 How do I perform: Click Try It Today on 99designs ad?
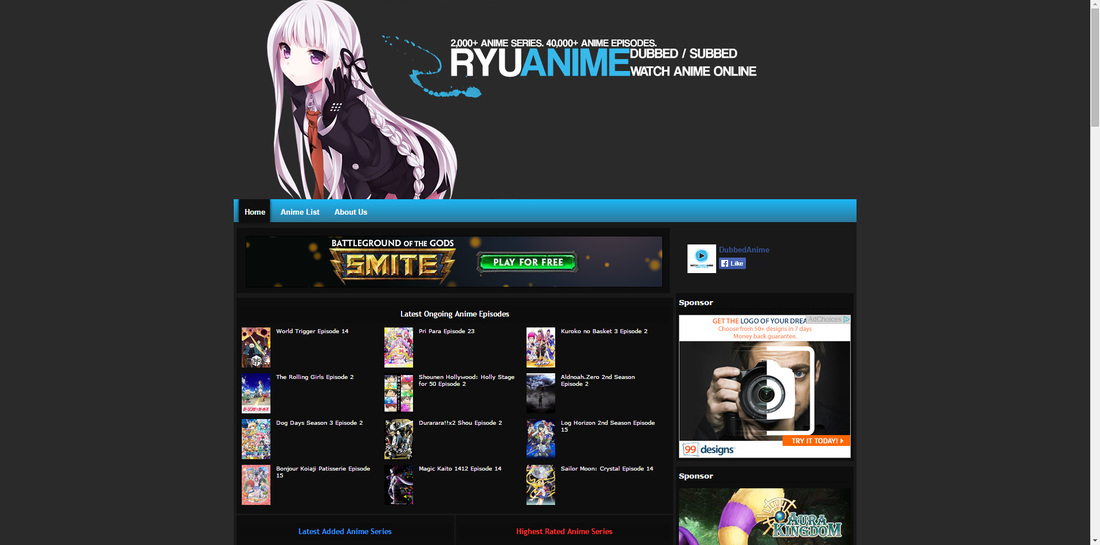click(x=816, y=440)
